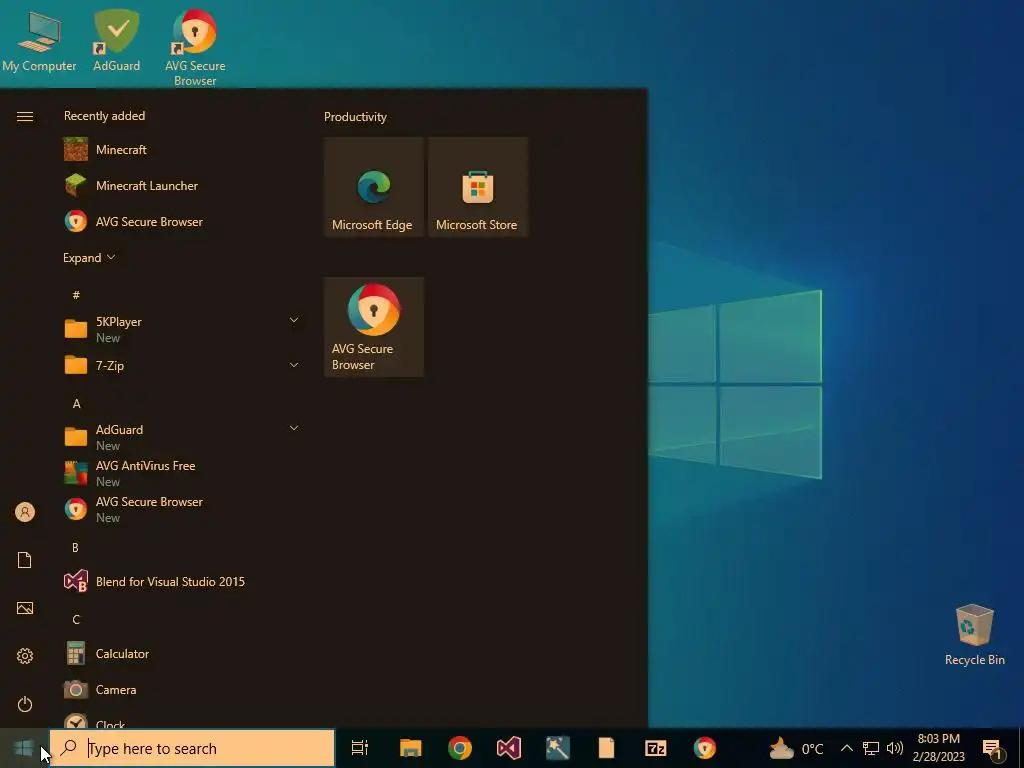Open File Explorer from the taskbar

click(411, 748)
